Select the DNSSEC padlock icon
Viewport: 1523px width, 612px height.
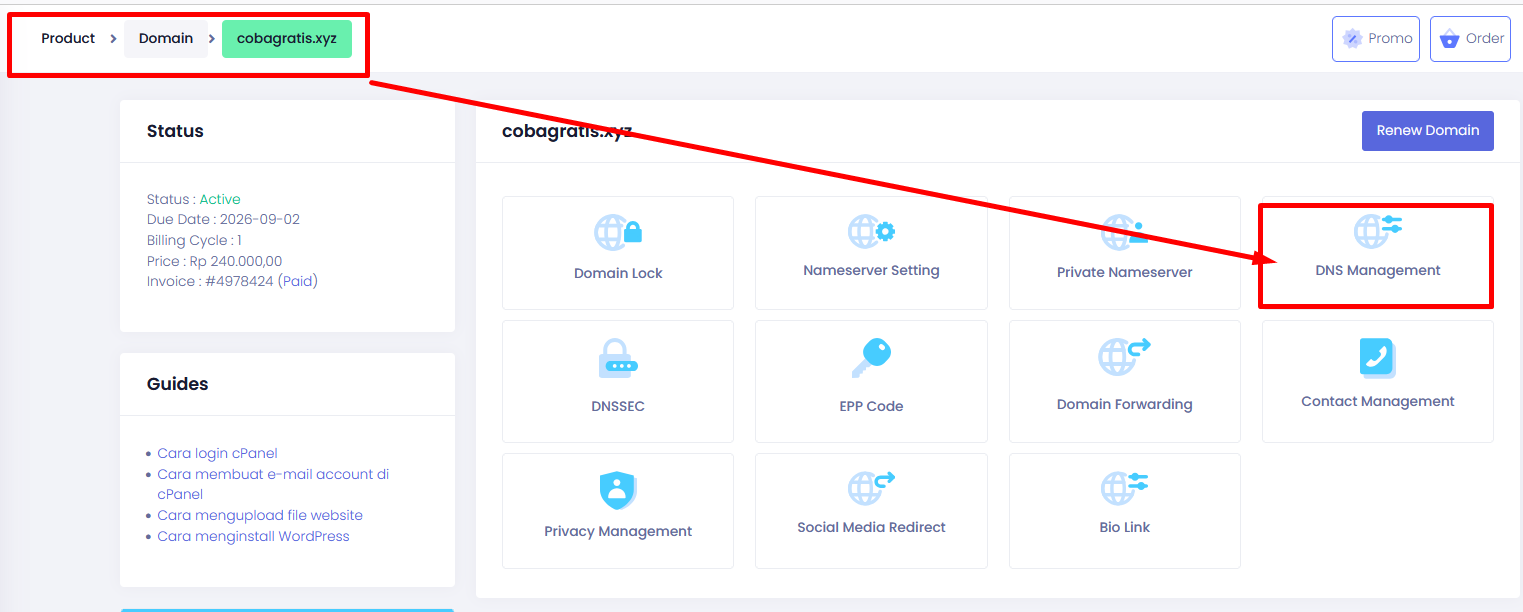point(618,357)
